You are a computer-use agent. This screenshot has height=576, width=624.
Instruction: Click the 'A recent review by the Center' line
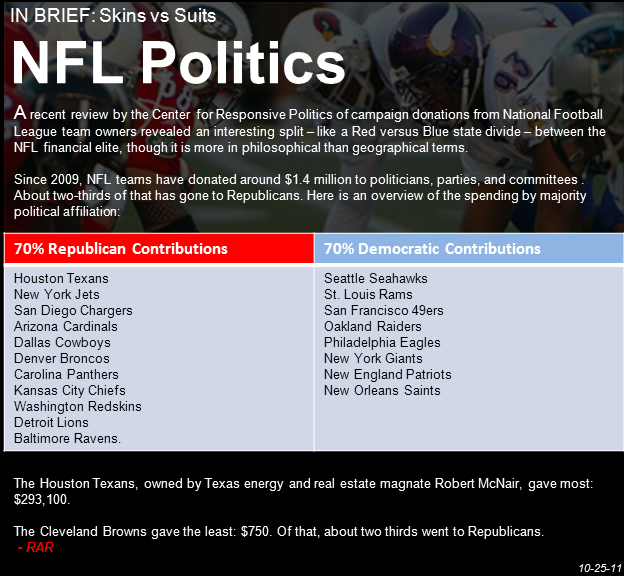pos(308,114)
